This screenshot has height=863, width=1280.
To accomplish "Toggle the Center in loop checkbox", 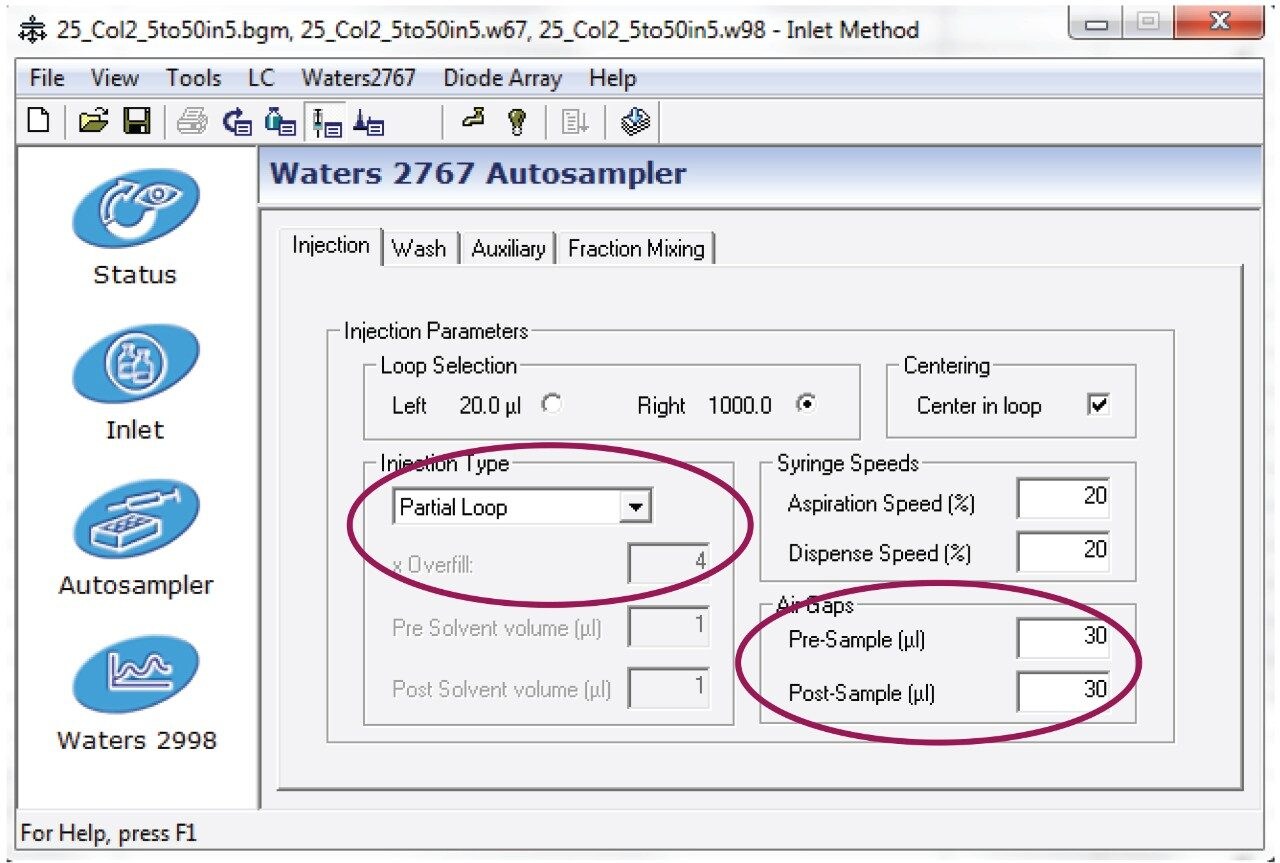I will pos(1098,405).
